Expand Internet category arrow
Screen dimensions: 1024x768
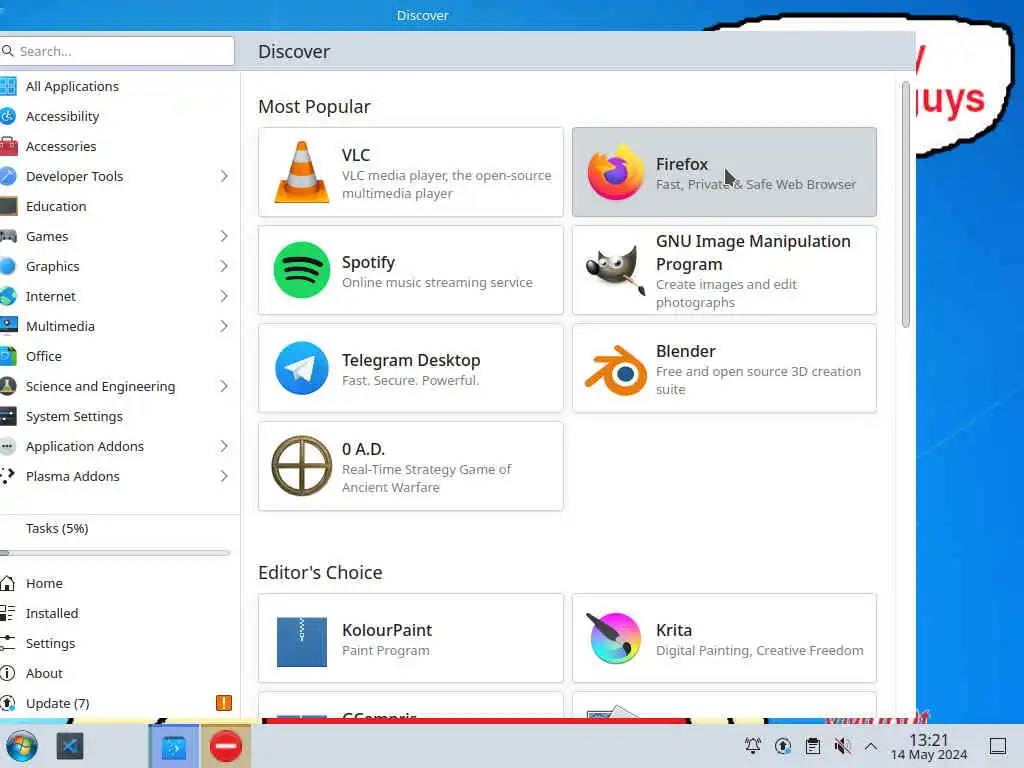pyautogui.click(x=224, y=296)
